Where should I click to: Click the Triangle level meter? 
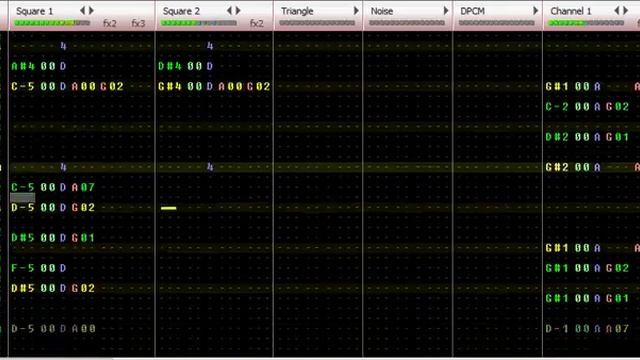pyautogui.click(x=317, y=23)
